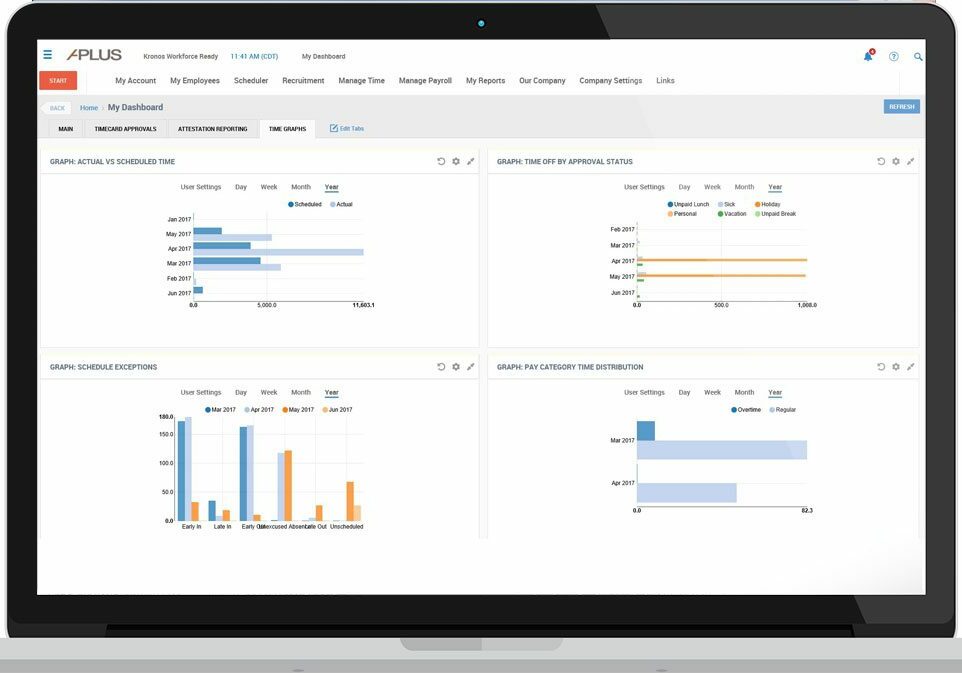
Task: Toggle Holiday legend entry
Action: point(768,204)
